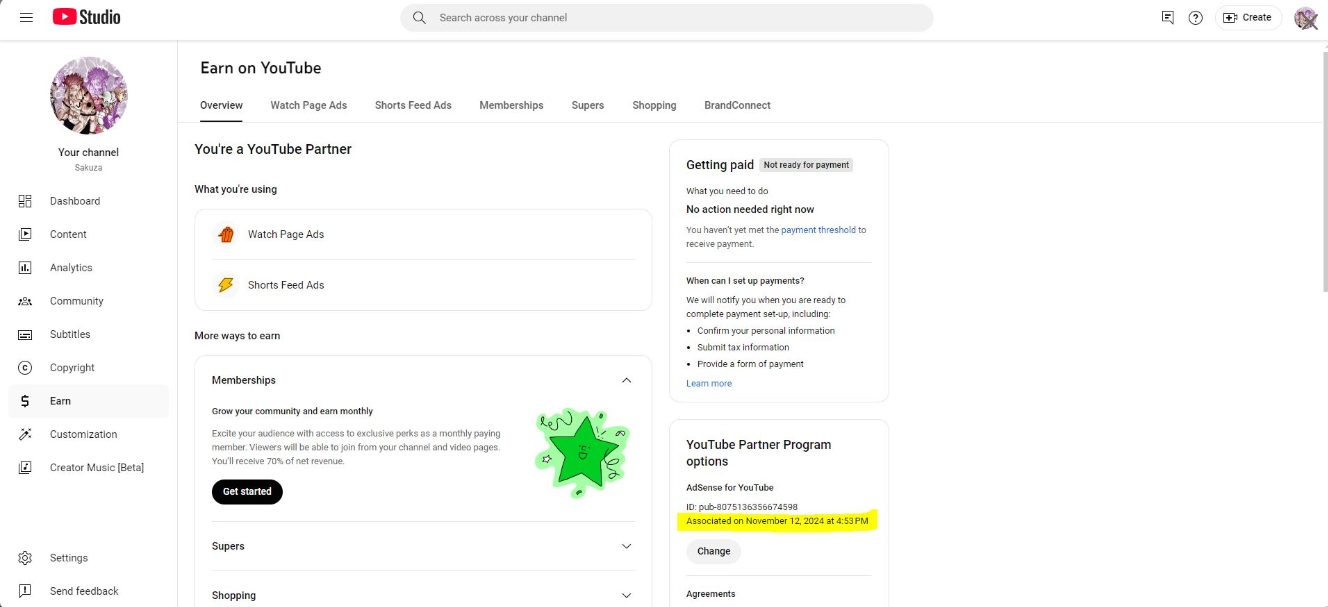The width and height of the screenshot is (1328, 607).
Task: Click the Analytics bar chart icon
Action: click(x=26, y=268)
